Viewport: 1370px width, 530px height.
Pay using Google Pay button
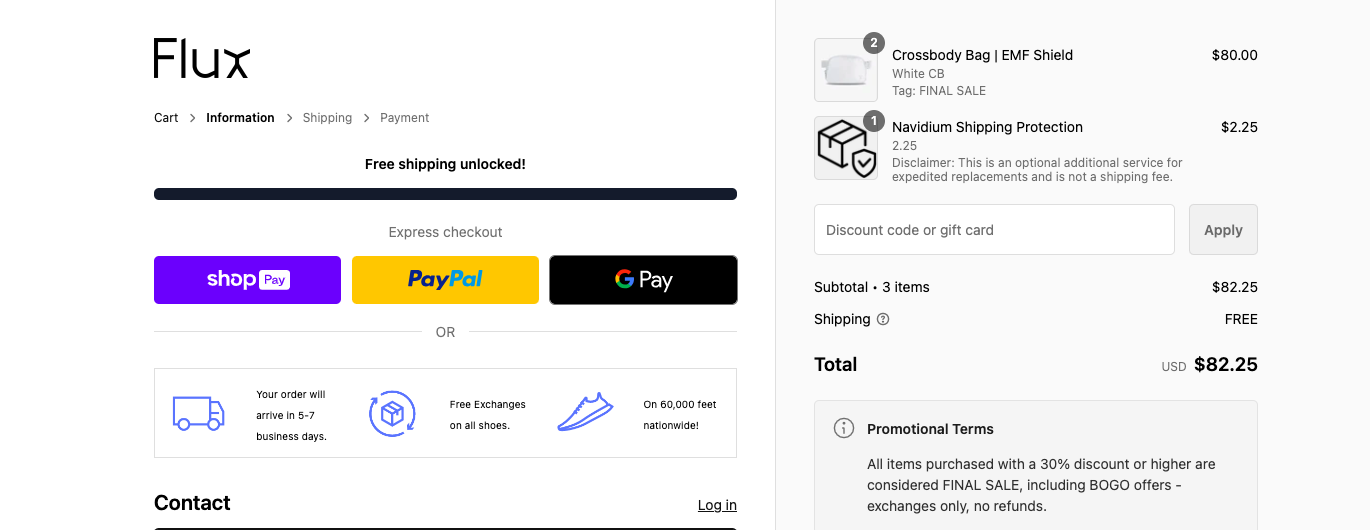point(643,280)
